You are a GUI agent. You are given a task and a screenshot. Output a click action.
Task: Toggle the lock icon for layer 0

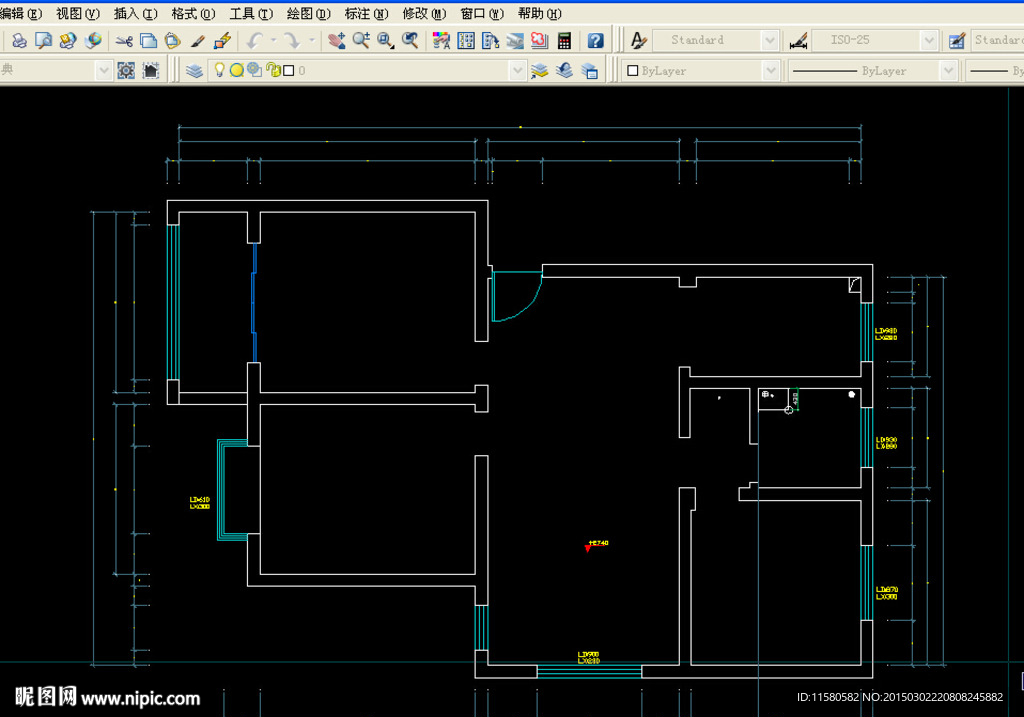click(x=272, y=71)
